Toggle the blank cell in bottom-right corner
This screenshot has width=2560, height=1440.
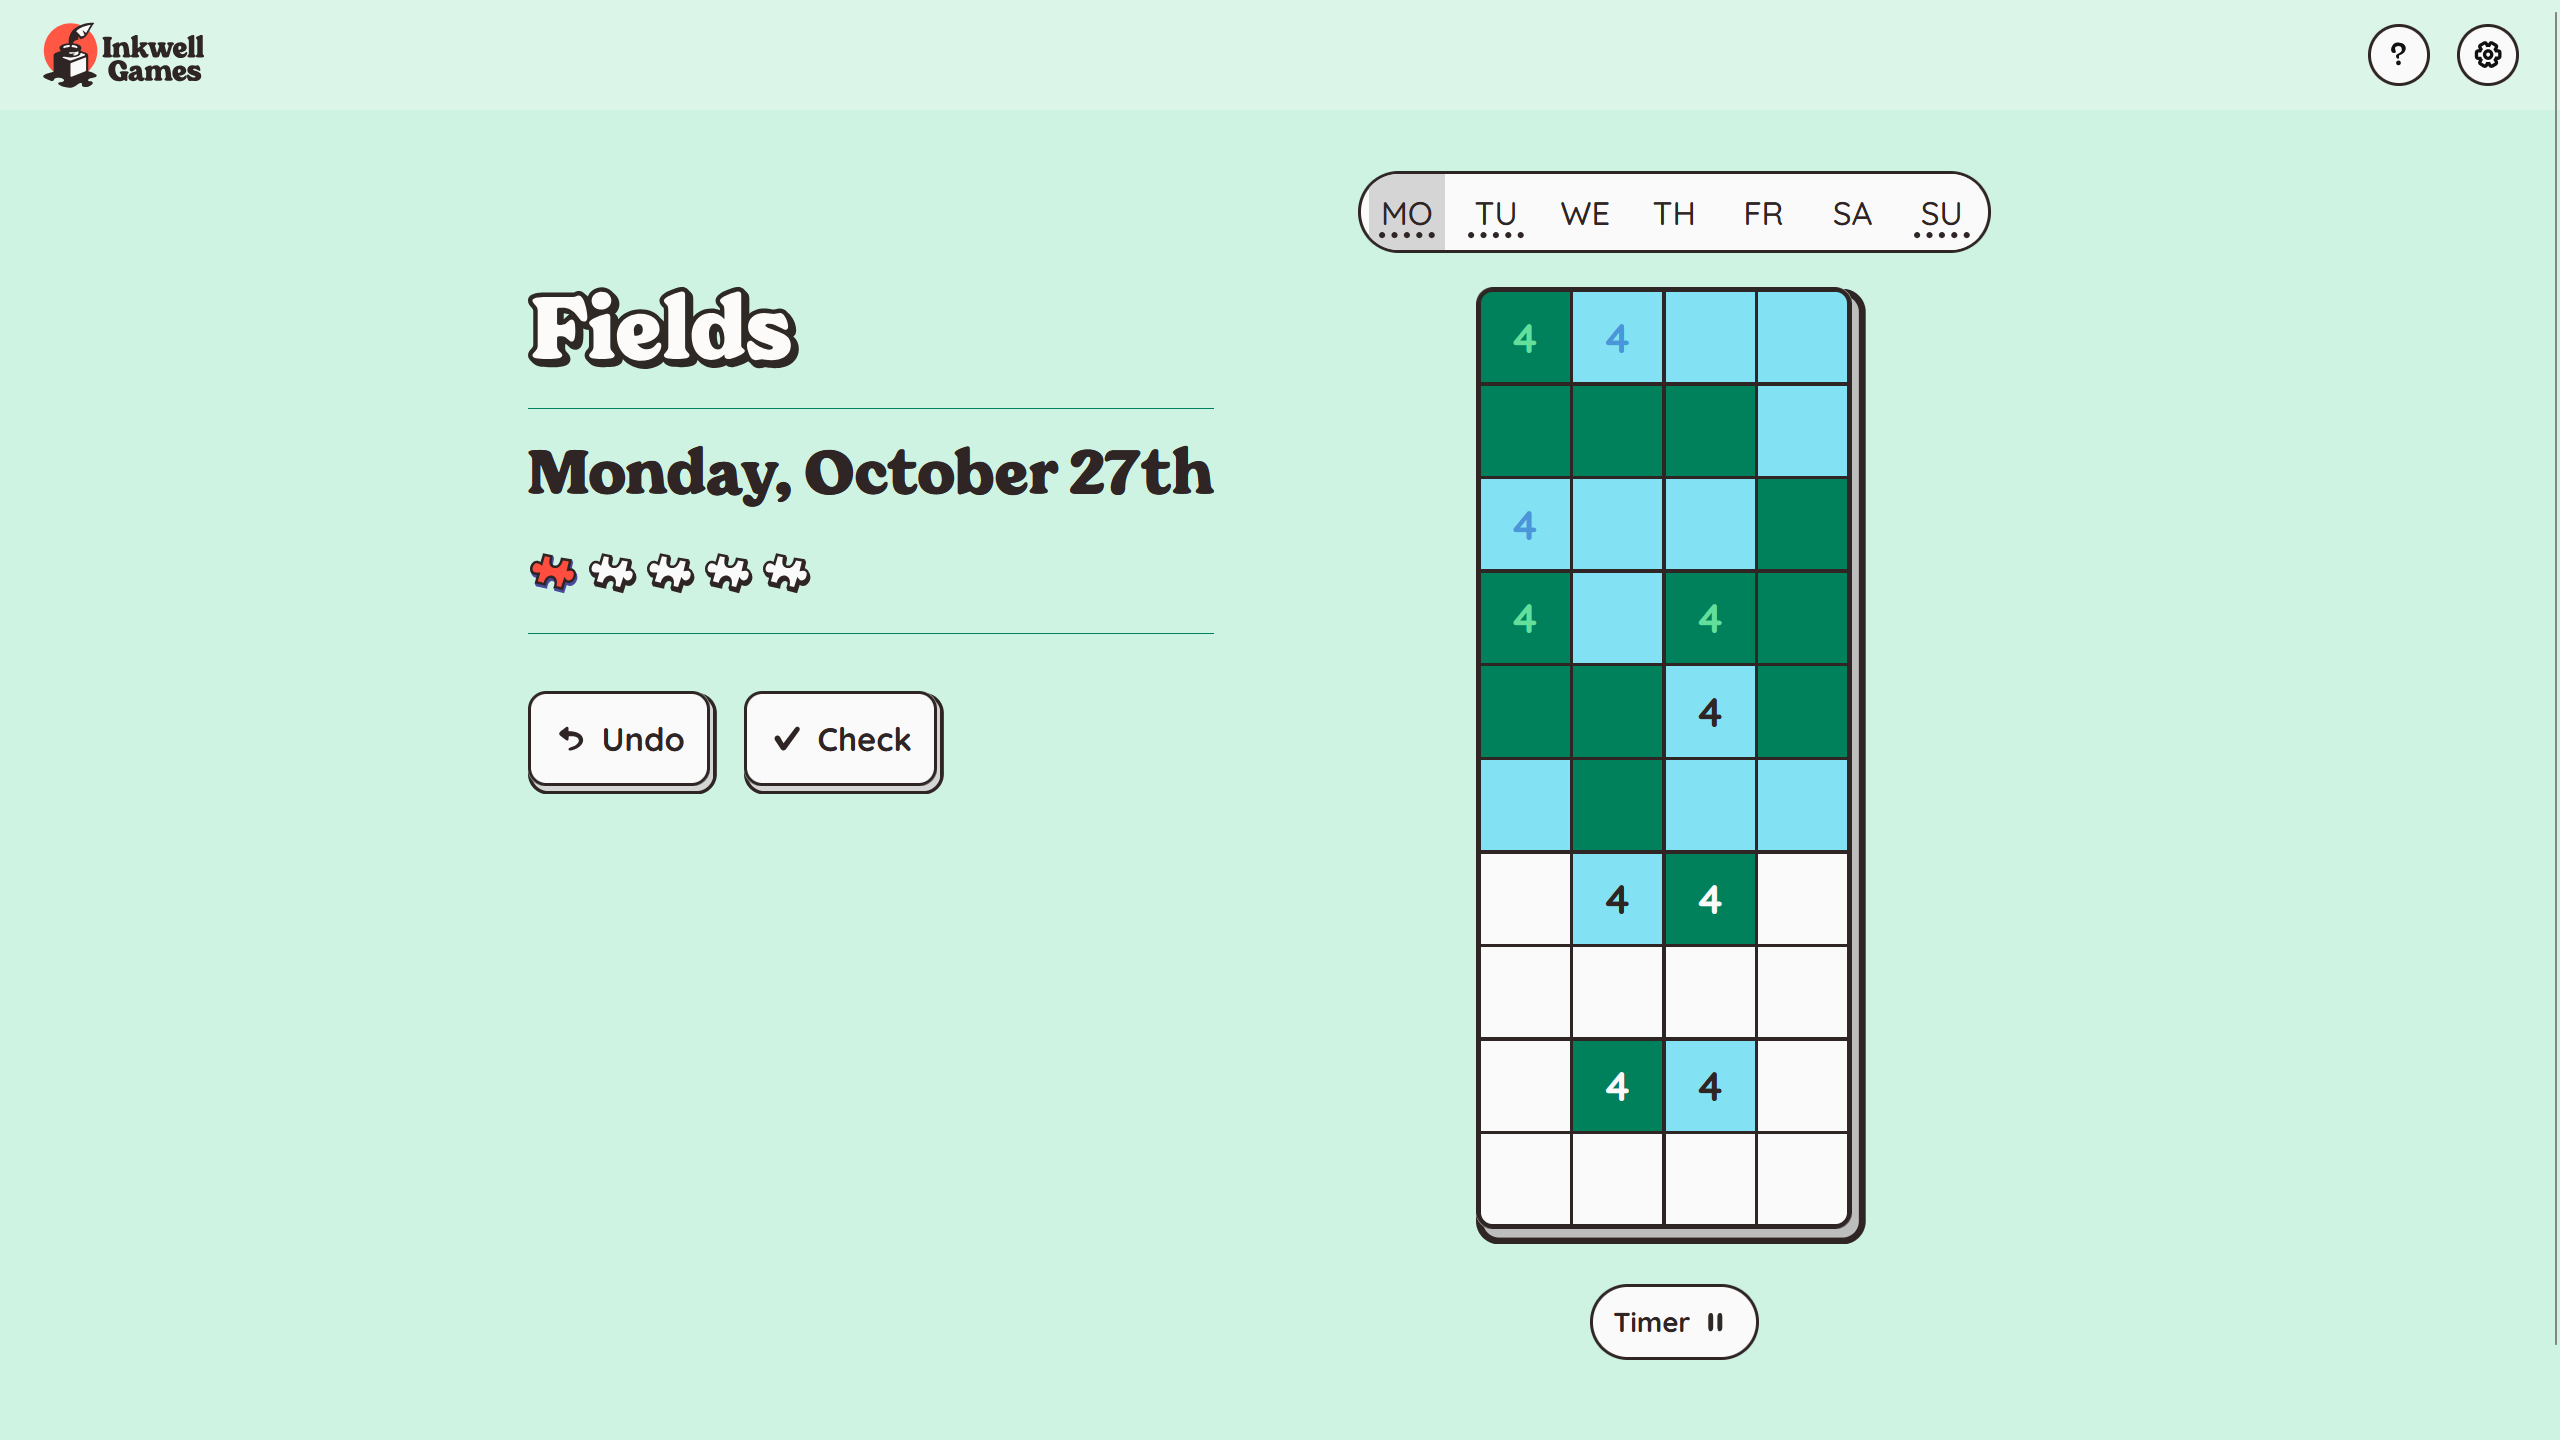click(x=1802, y=1179)
